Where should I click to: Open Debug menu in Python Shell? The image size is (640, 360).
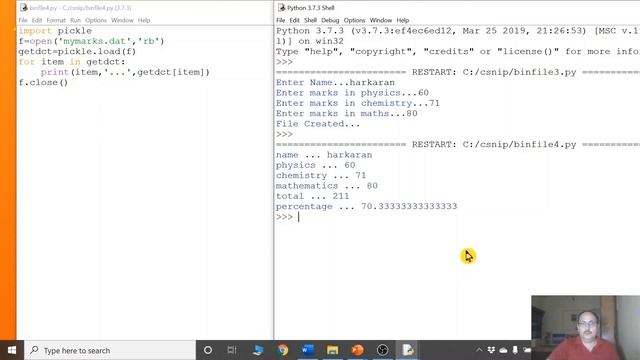[x=330, y=20]
